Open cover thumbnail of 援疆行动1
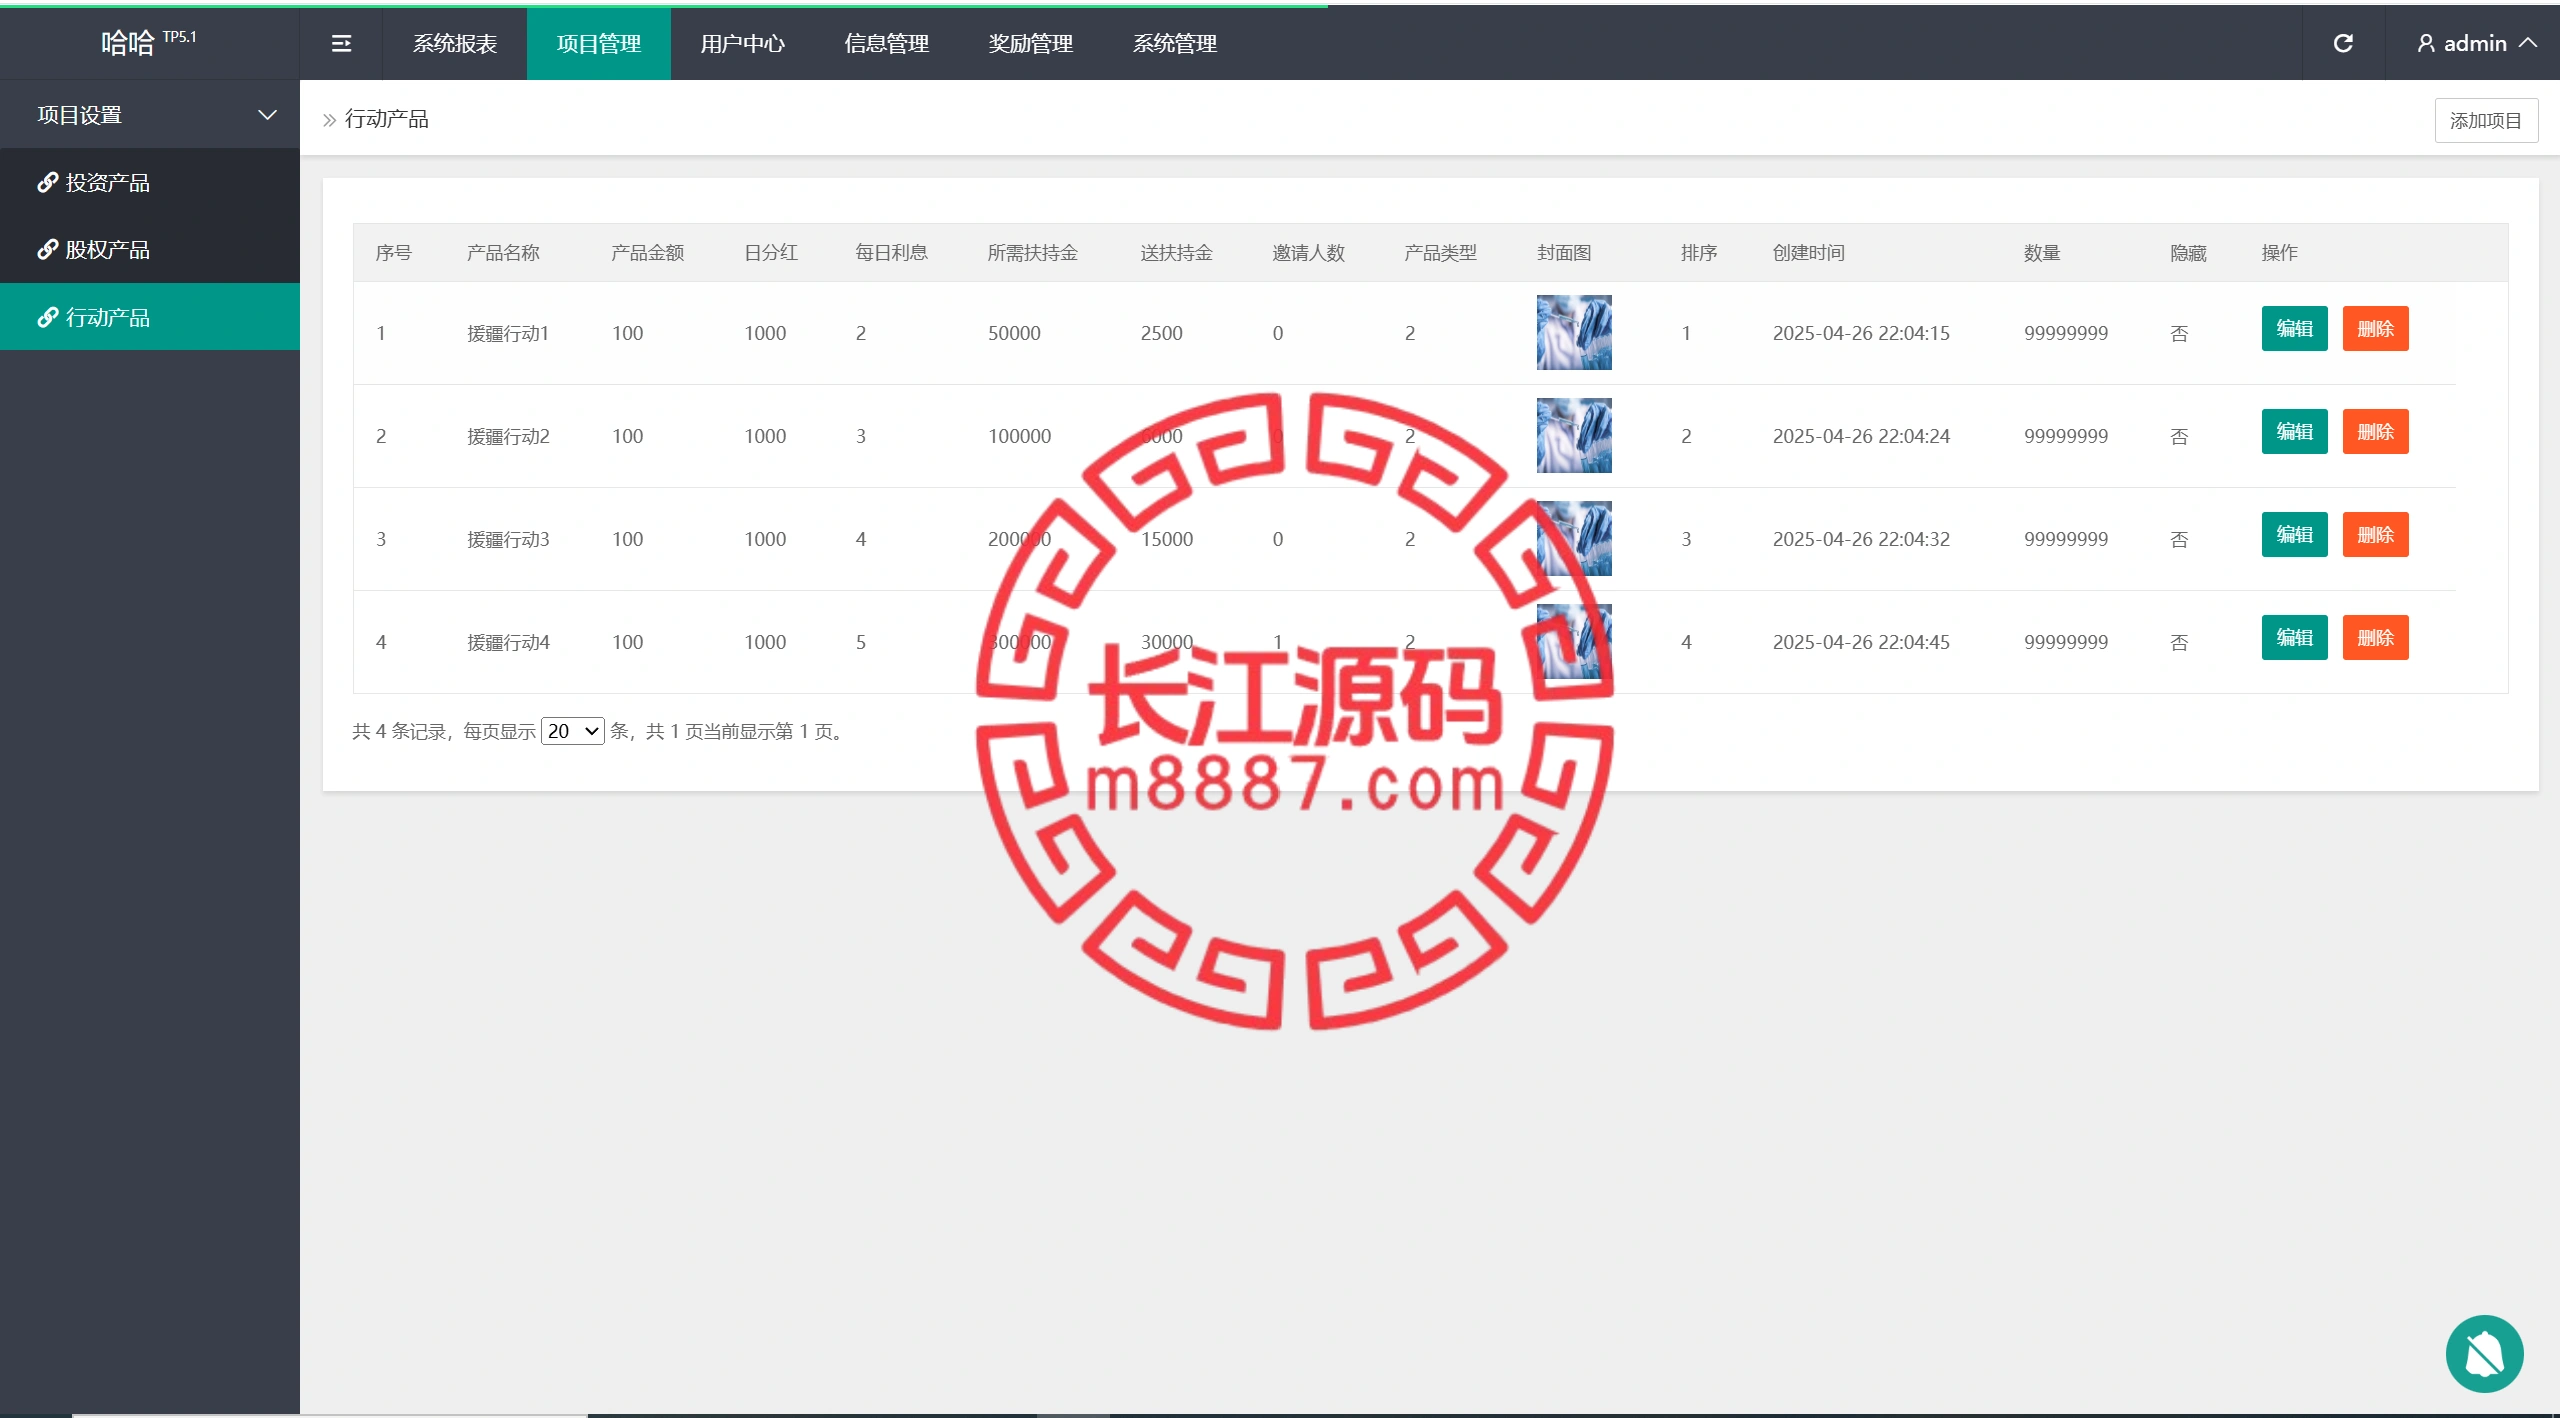The width and height of the screenshot is (2560, 1418). [1574, 332]
